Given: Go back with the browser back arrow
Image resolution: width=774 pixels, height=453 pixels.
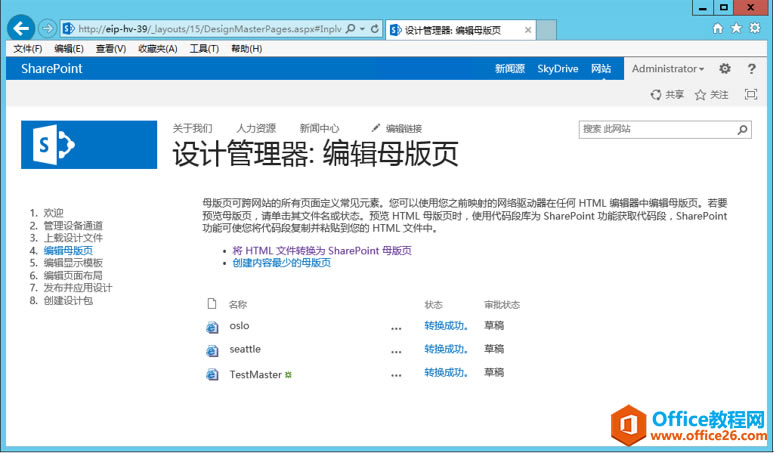Looking at the screenshot, I should click(21, 29).
